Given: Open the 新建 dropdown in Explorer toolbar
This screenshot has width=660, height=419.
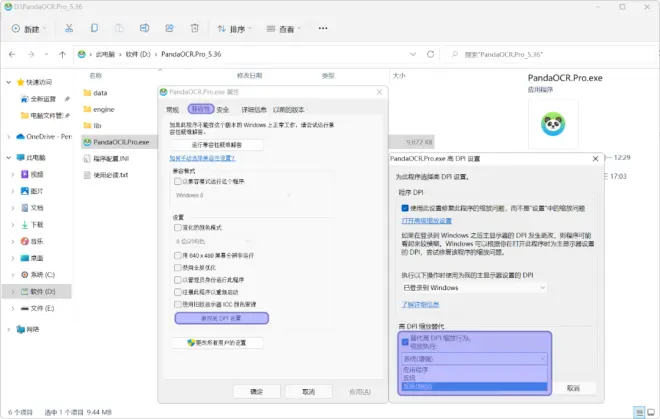Looking at the screenshot, I should [28, 29].
